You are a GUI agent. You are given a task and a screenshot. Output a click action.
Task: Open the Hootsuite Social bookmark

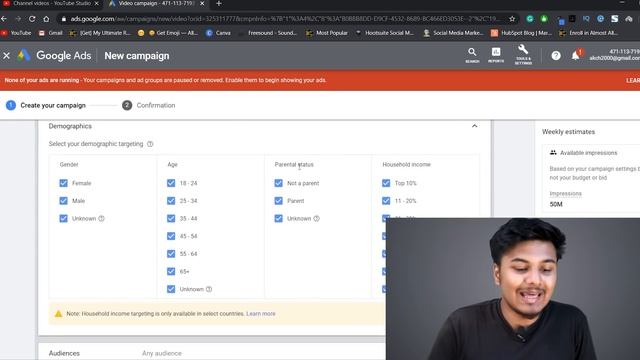pos(385,33)
